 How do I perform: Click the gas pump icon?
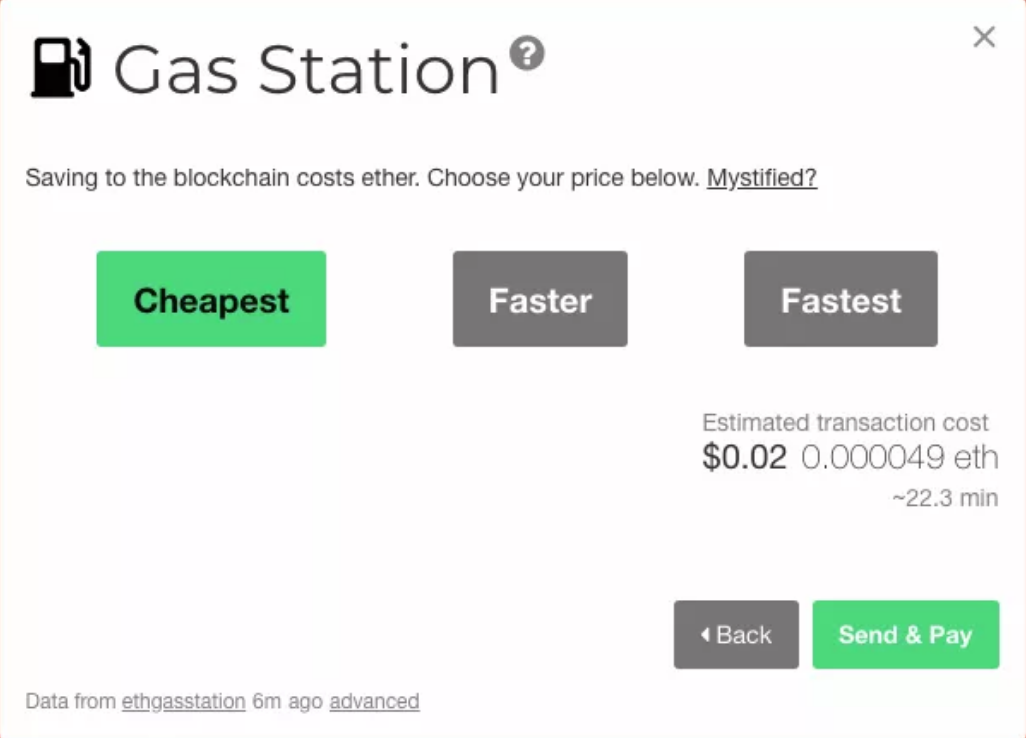pyautogui.click(x=62, y=67)
